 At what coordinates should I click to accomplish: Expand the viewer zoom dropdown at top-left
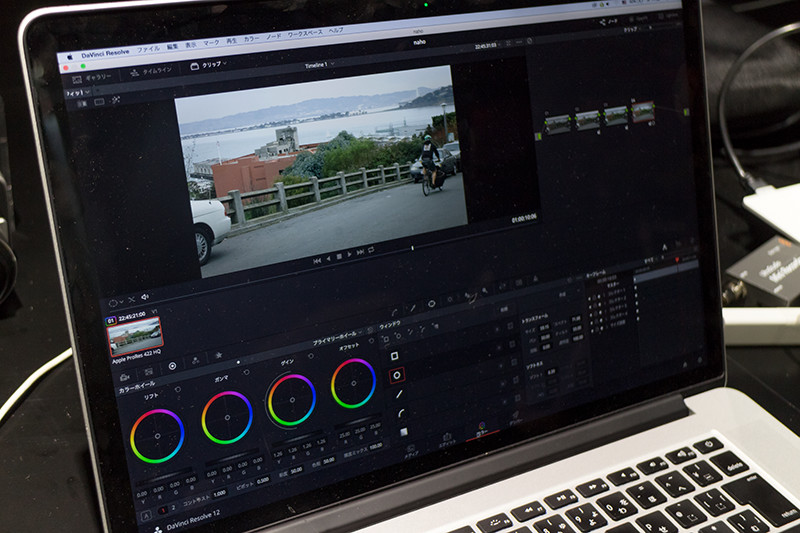pyautogui.click(x=78, y=93)
